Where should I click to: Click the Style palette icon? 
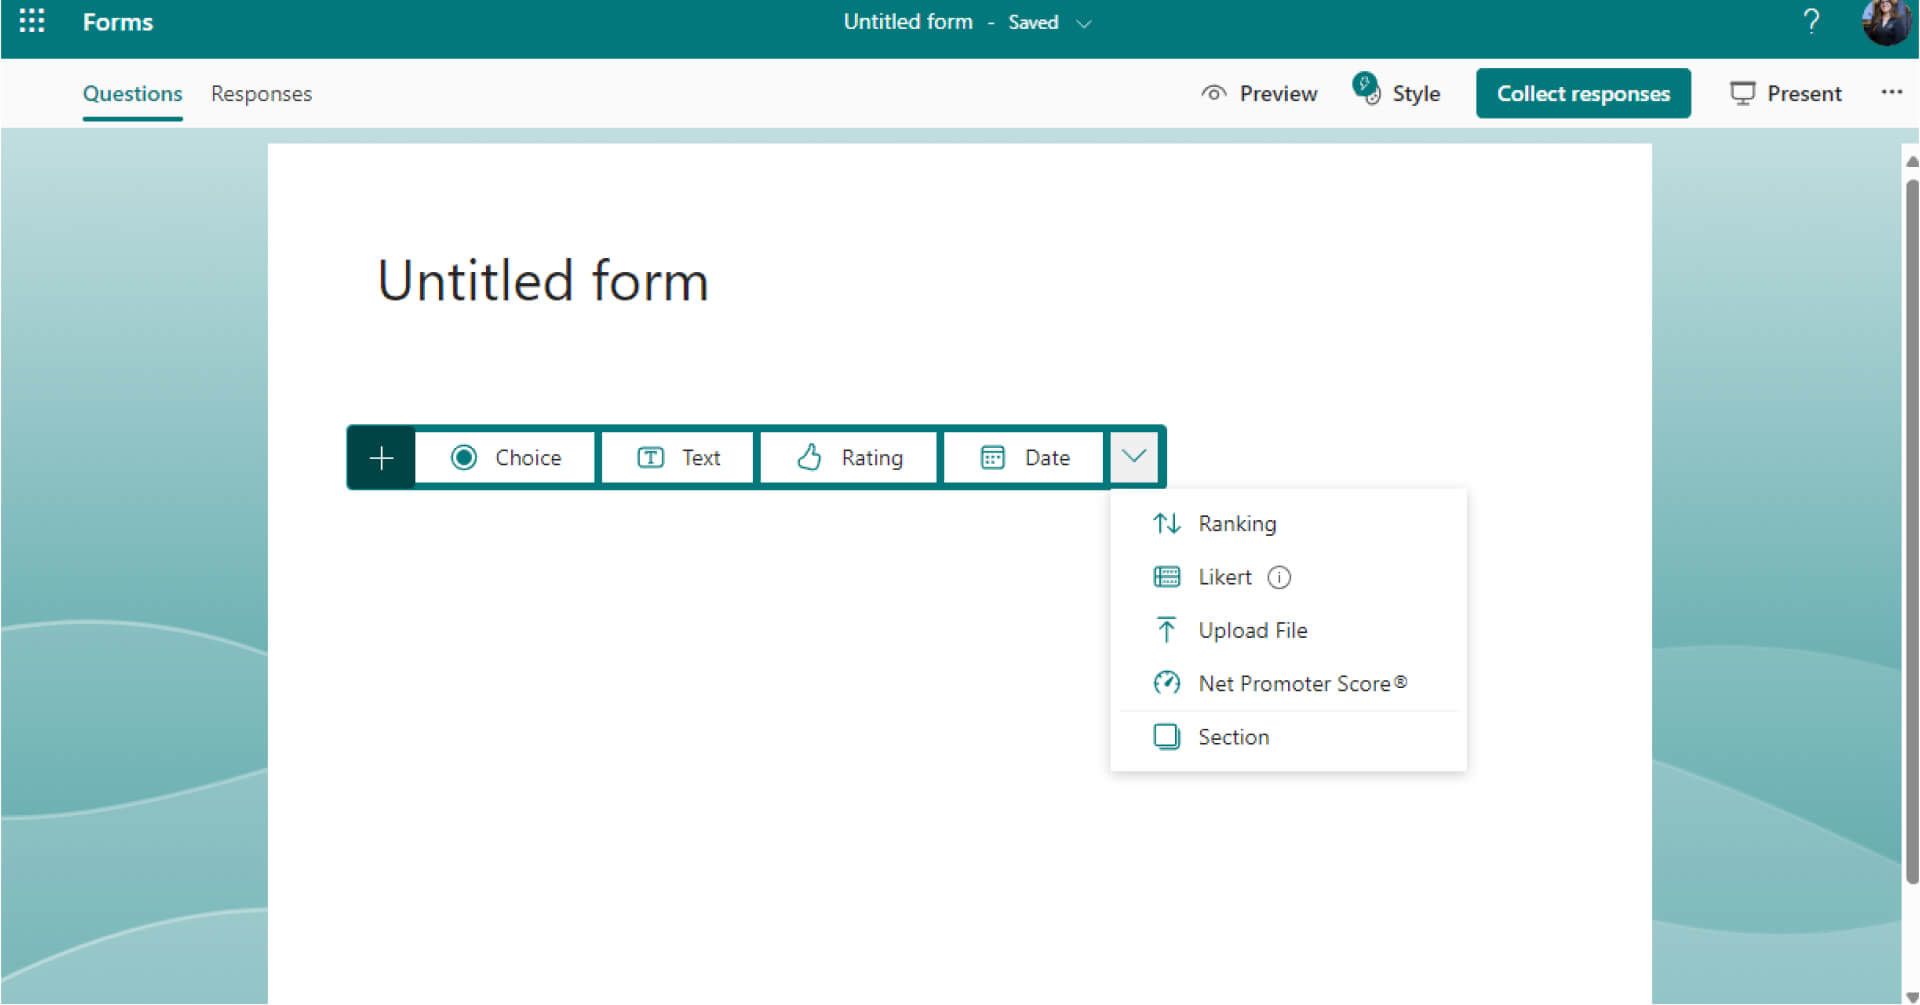[1366, 88]
